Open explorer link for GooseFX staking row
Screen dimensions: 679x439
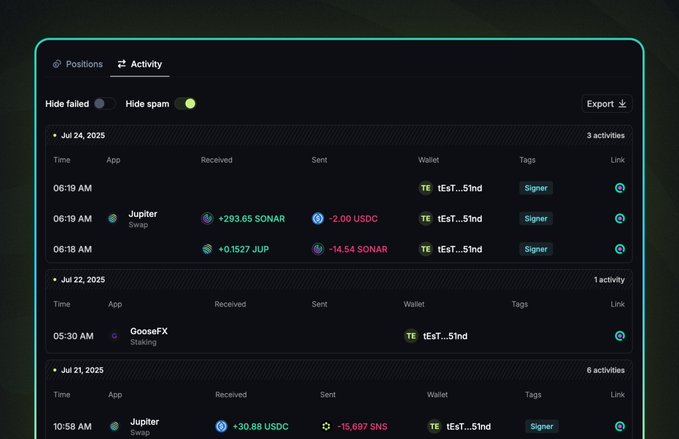(x=620, y=336)
